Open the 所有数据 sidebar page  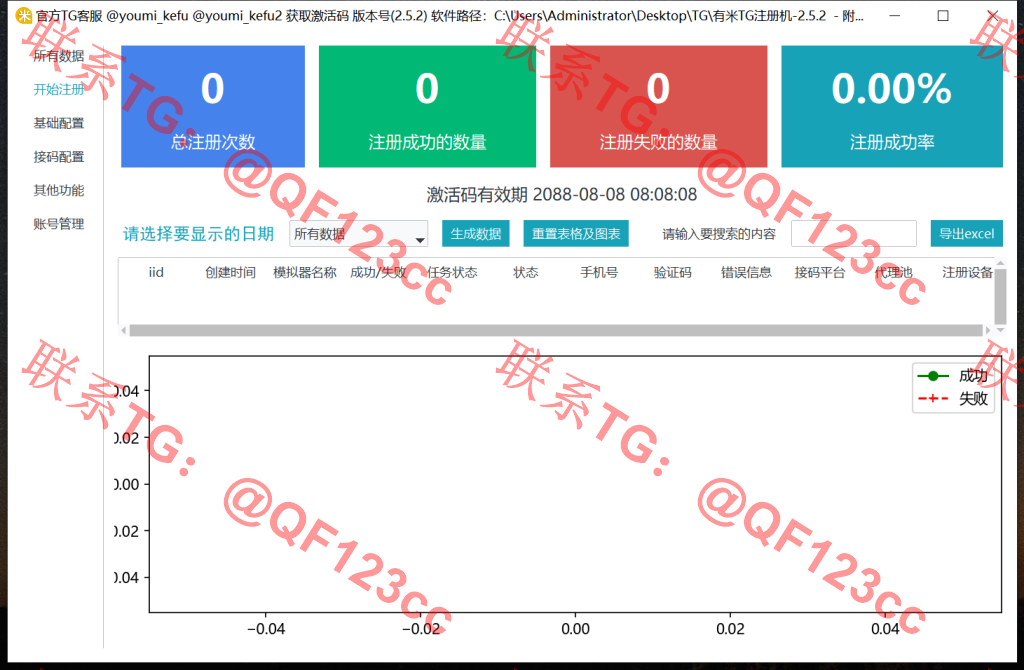pyautogui.click(x=59, y=56)
